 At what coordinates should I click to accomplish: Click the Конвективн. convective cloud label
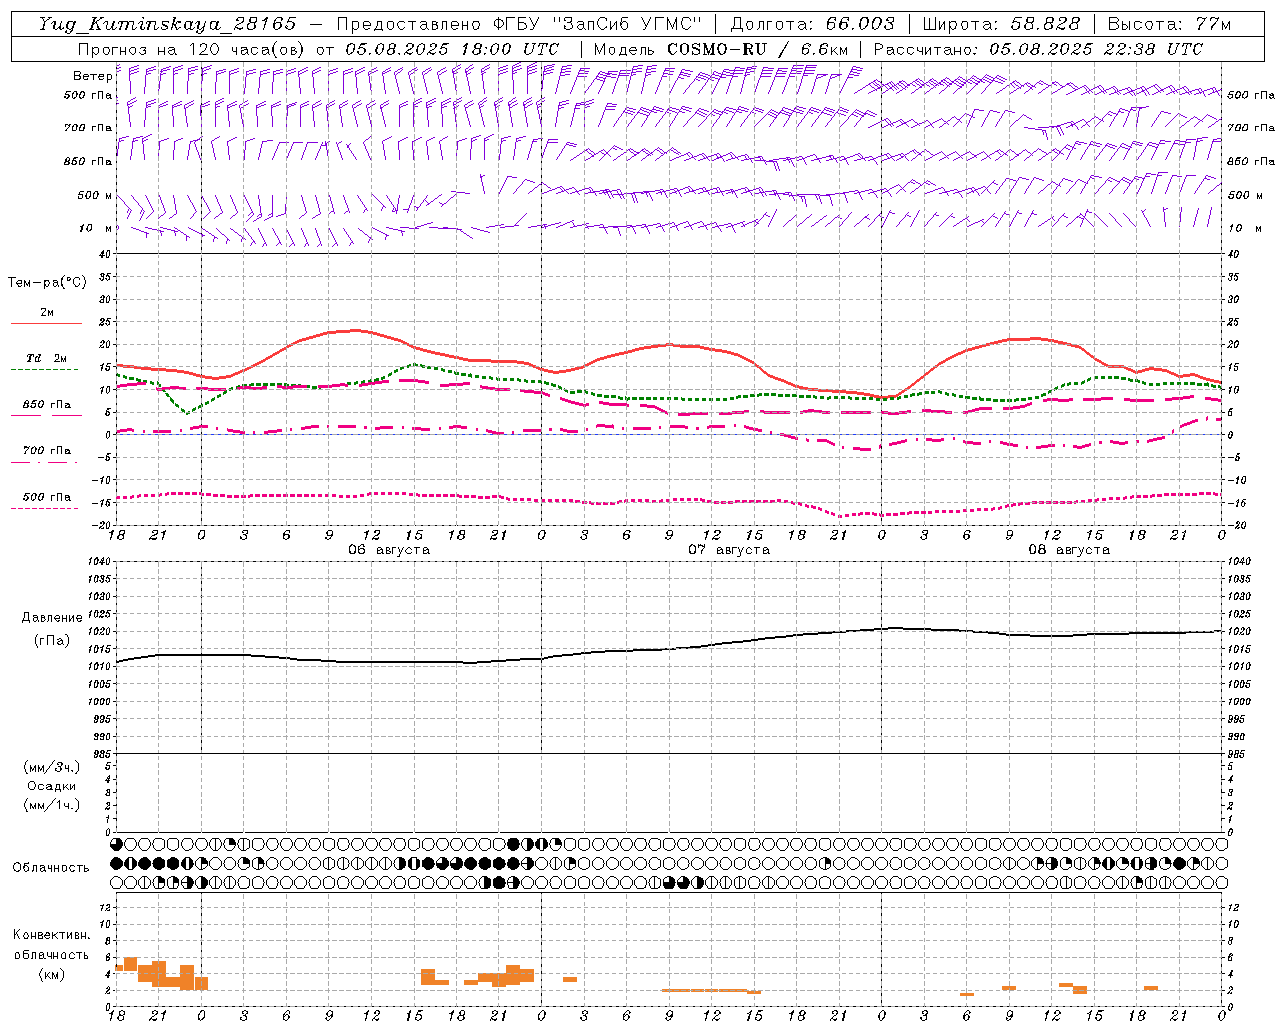click(52, 935)
